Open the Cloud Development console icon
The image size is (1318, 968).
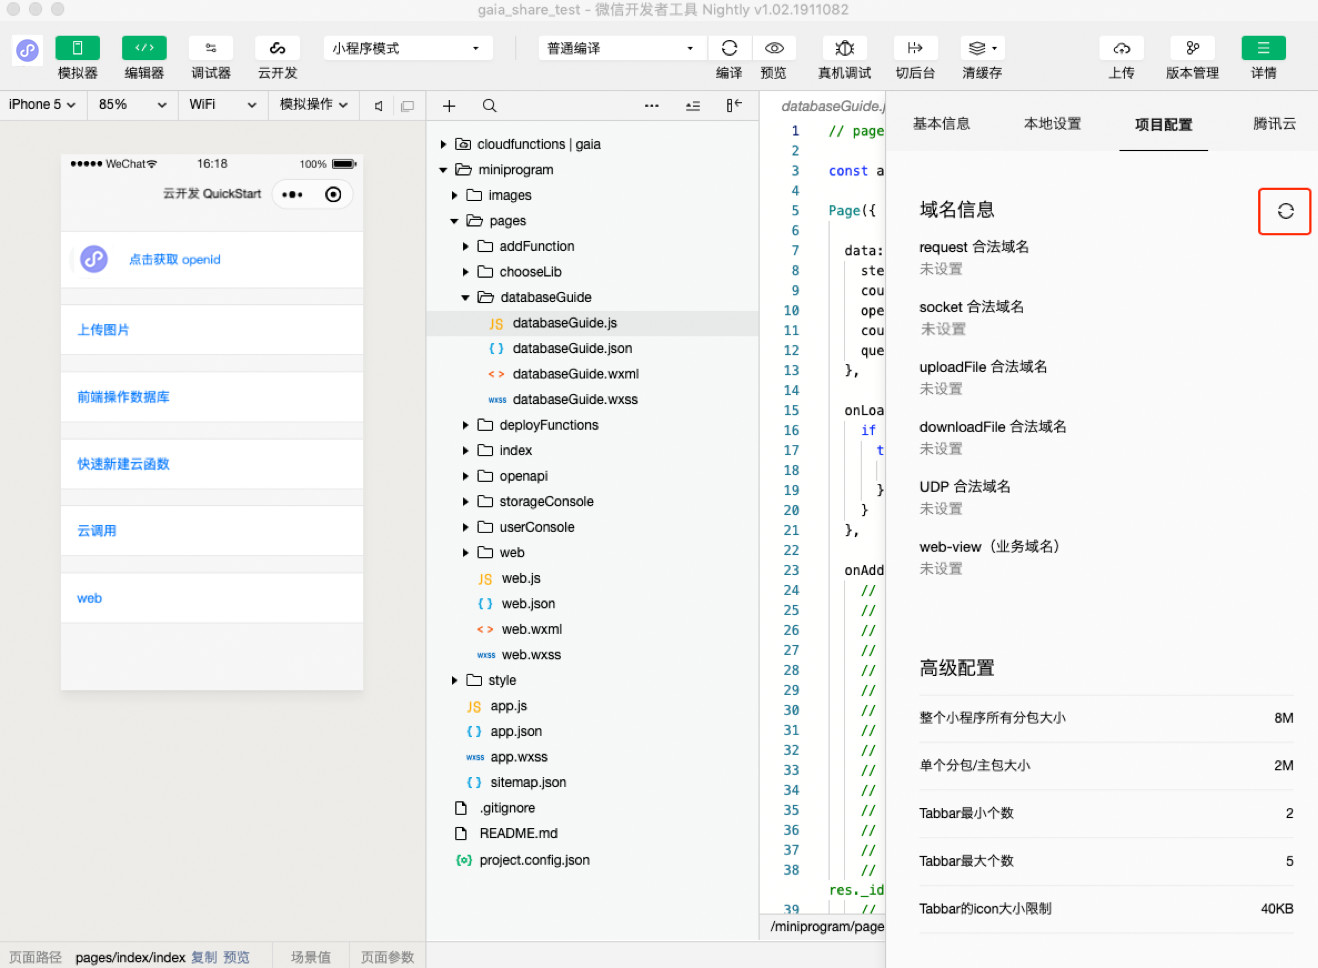[278, 48]
